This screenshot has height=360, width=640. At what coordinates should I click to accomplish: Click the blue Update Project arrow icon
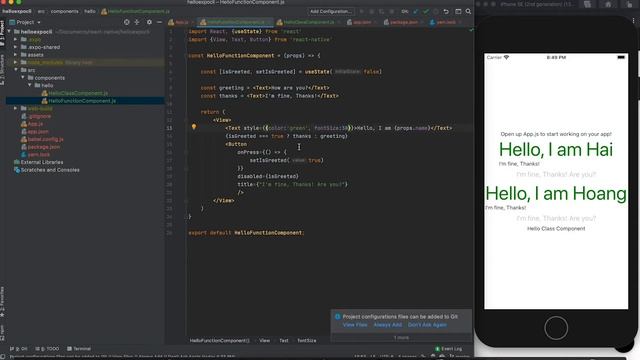(x=416, y=11)
